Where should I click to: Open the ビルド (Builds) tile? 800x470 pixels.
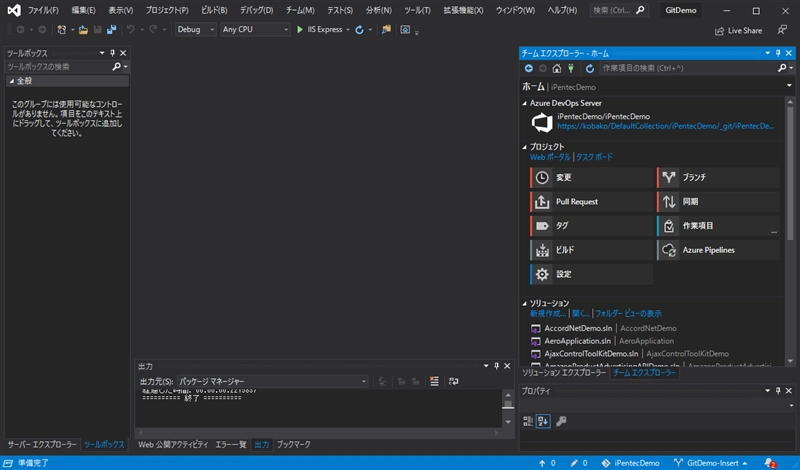592,250
